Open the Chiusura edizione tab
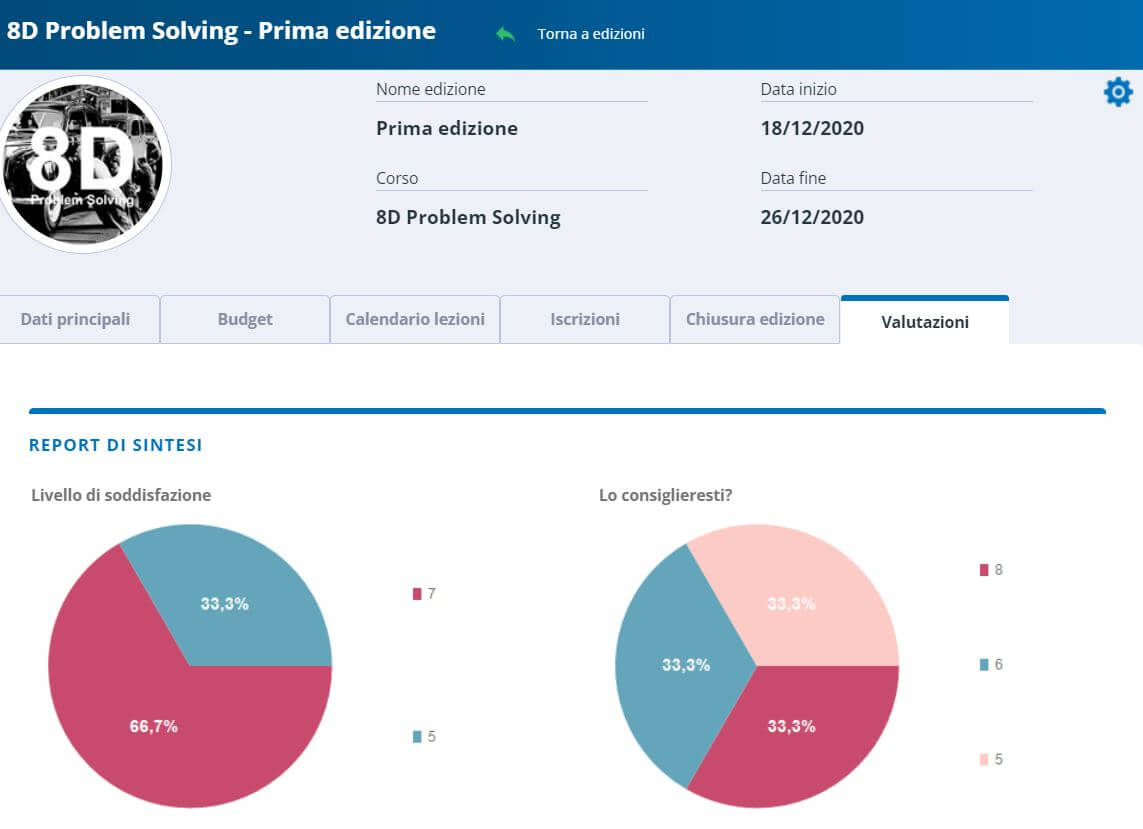This screenshot has height=829, width=1143. [x=754, y=319]
